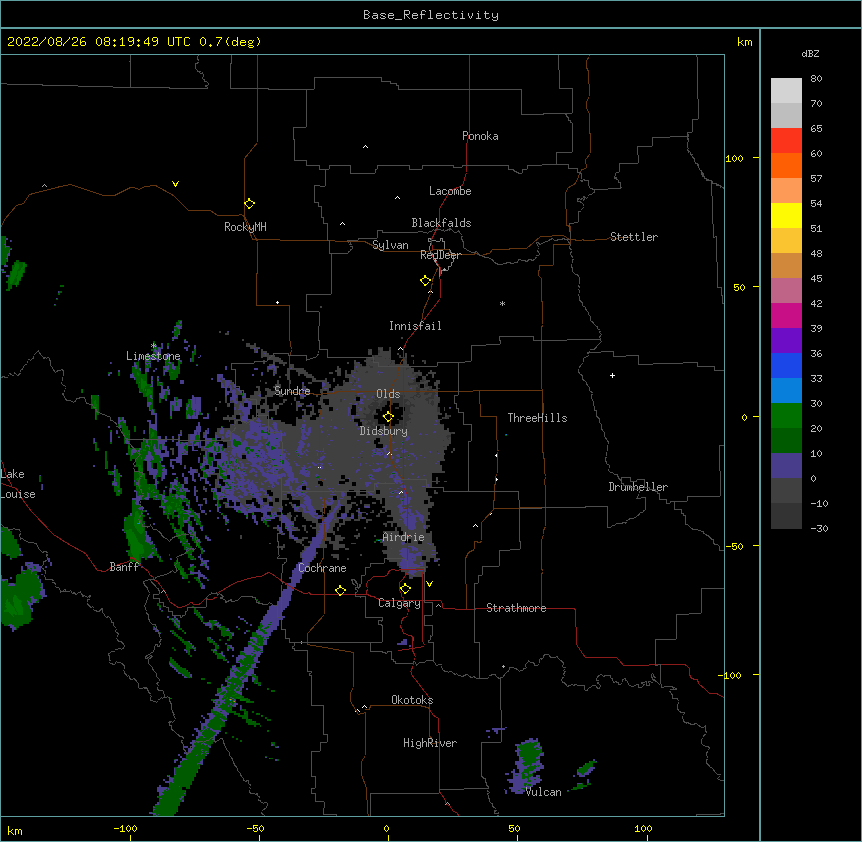Viewport: 862px width, 842px height.
Task: Click the yellow diamond marker below Cochrane label
Action: [x=340, y=590]
